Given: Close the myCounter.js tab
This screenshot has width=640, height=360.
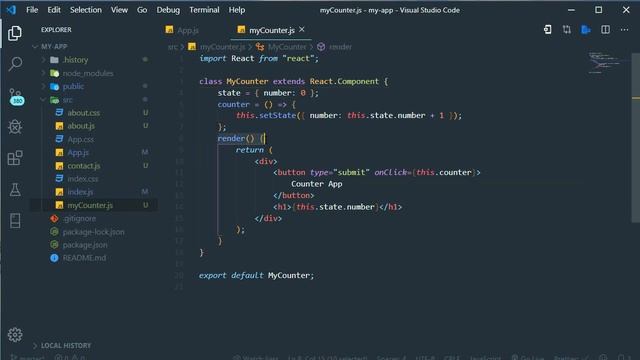Looking at the screenshot, I should 302,29.
